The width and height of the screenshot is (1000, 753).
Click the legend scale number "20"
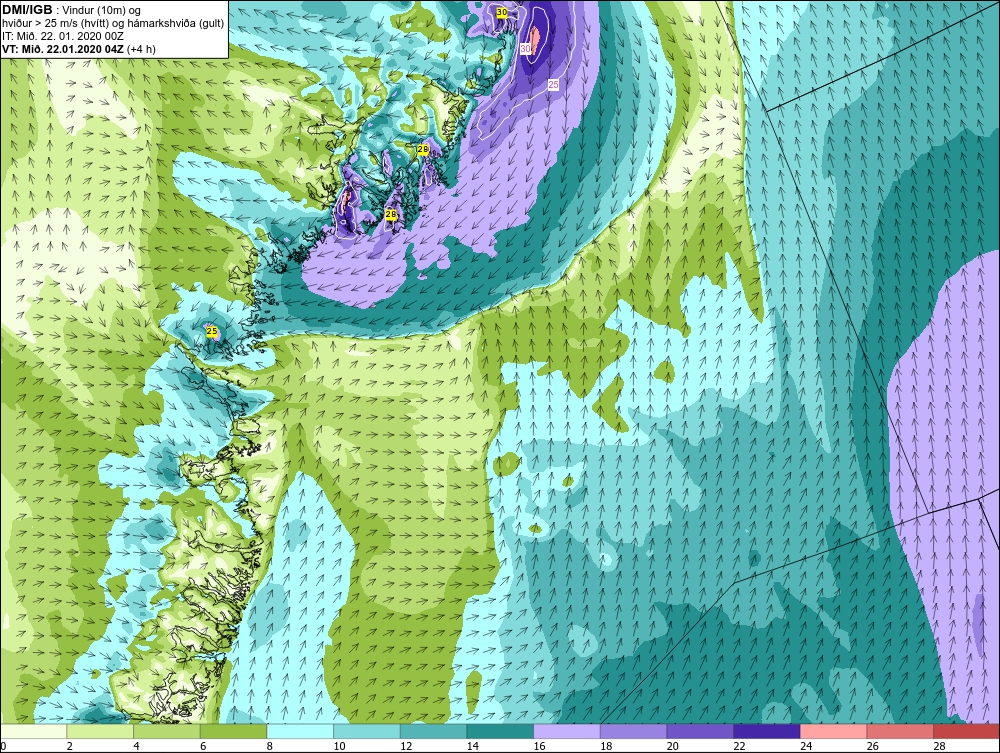point(672,746)
